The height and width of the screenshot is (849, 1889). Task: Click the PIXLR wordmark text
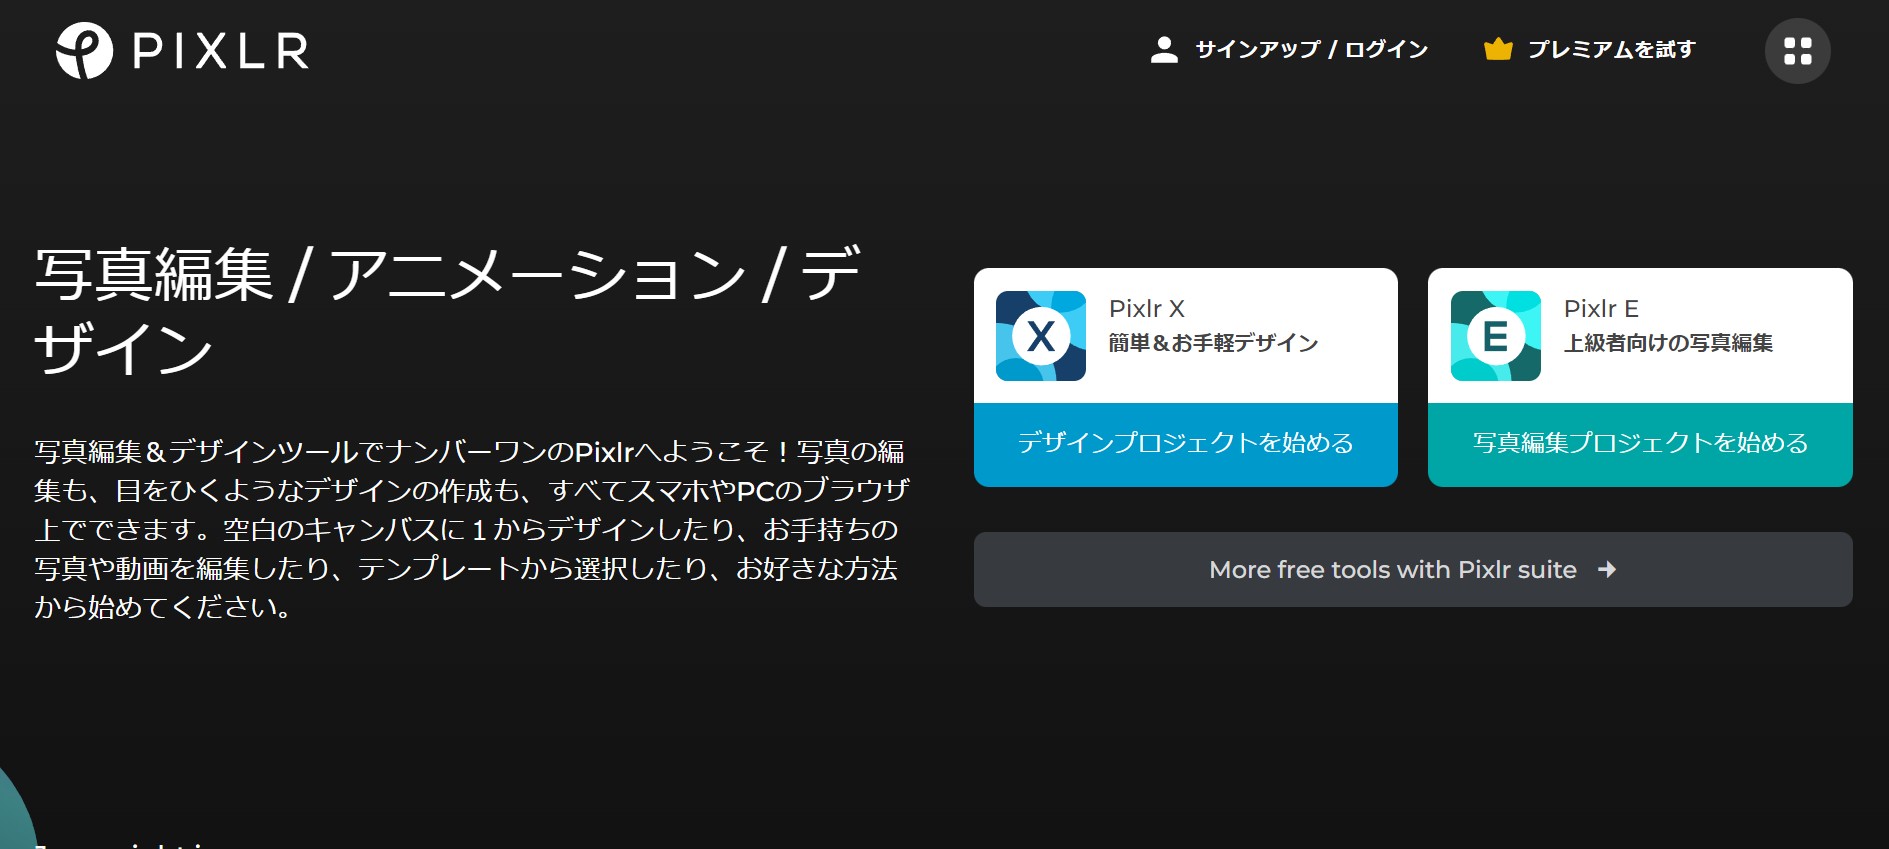tap(221, 51)
